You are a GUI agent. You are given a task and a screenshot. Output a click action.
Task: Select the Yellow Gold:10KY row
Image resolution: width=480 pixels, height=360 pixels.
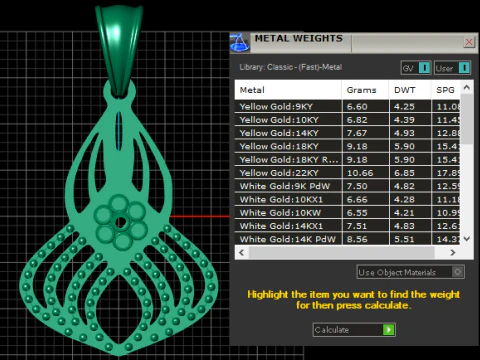coord(347,120)
